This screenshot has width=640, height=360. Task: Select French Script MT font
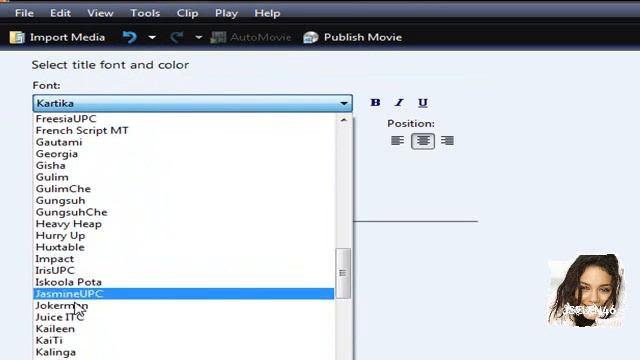click(x=183, y=131)
